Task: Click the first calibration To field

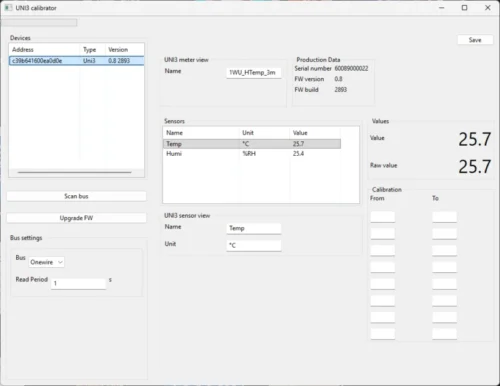Action: click(444, 217)
